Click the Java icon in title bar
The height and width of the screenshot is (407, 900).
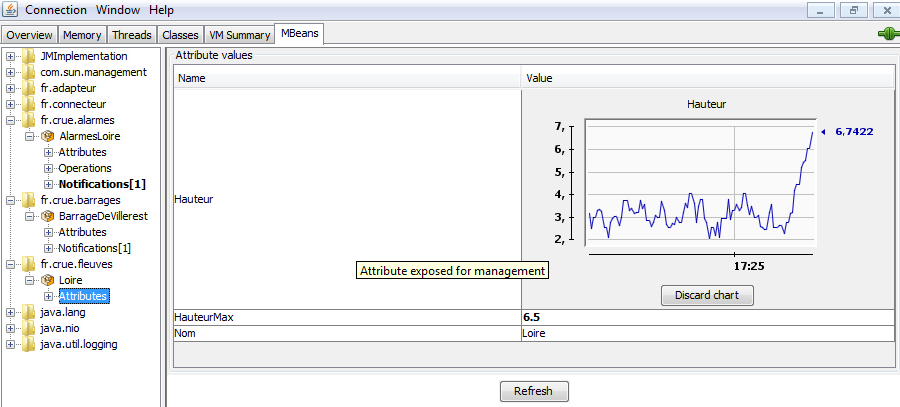pos(9,9)
